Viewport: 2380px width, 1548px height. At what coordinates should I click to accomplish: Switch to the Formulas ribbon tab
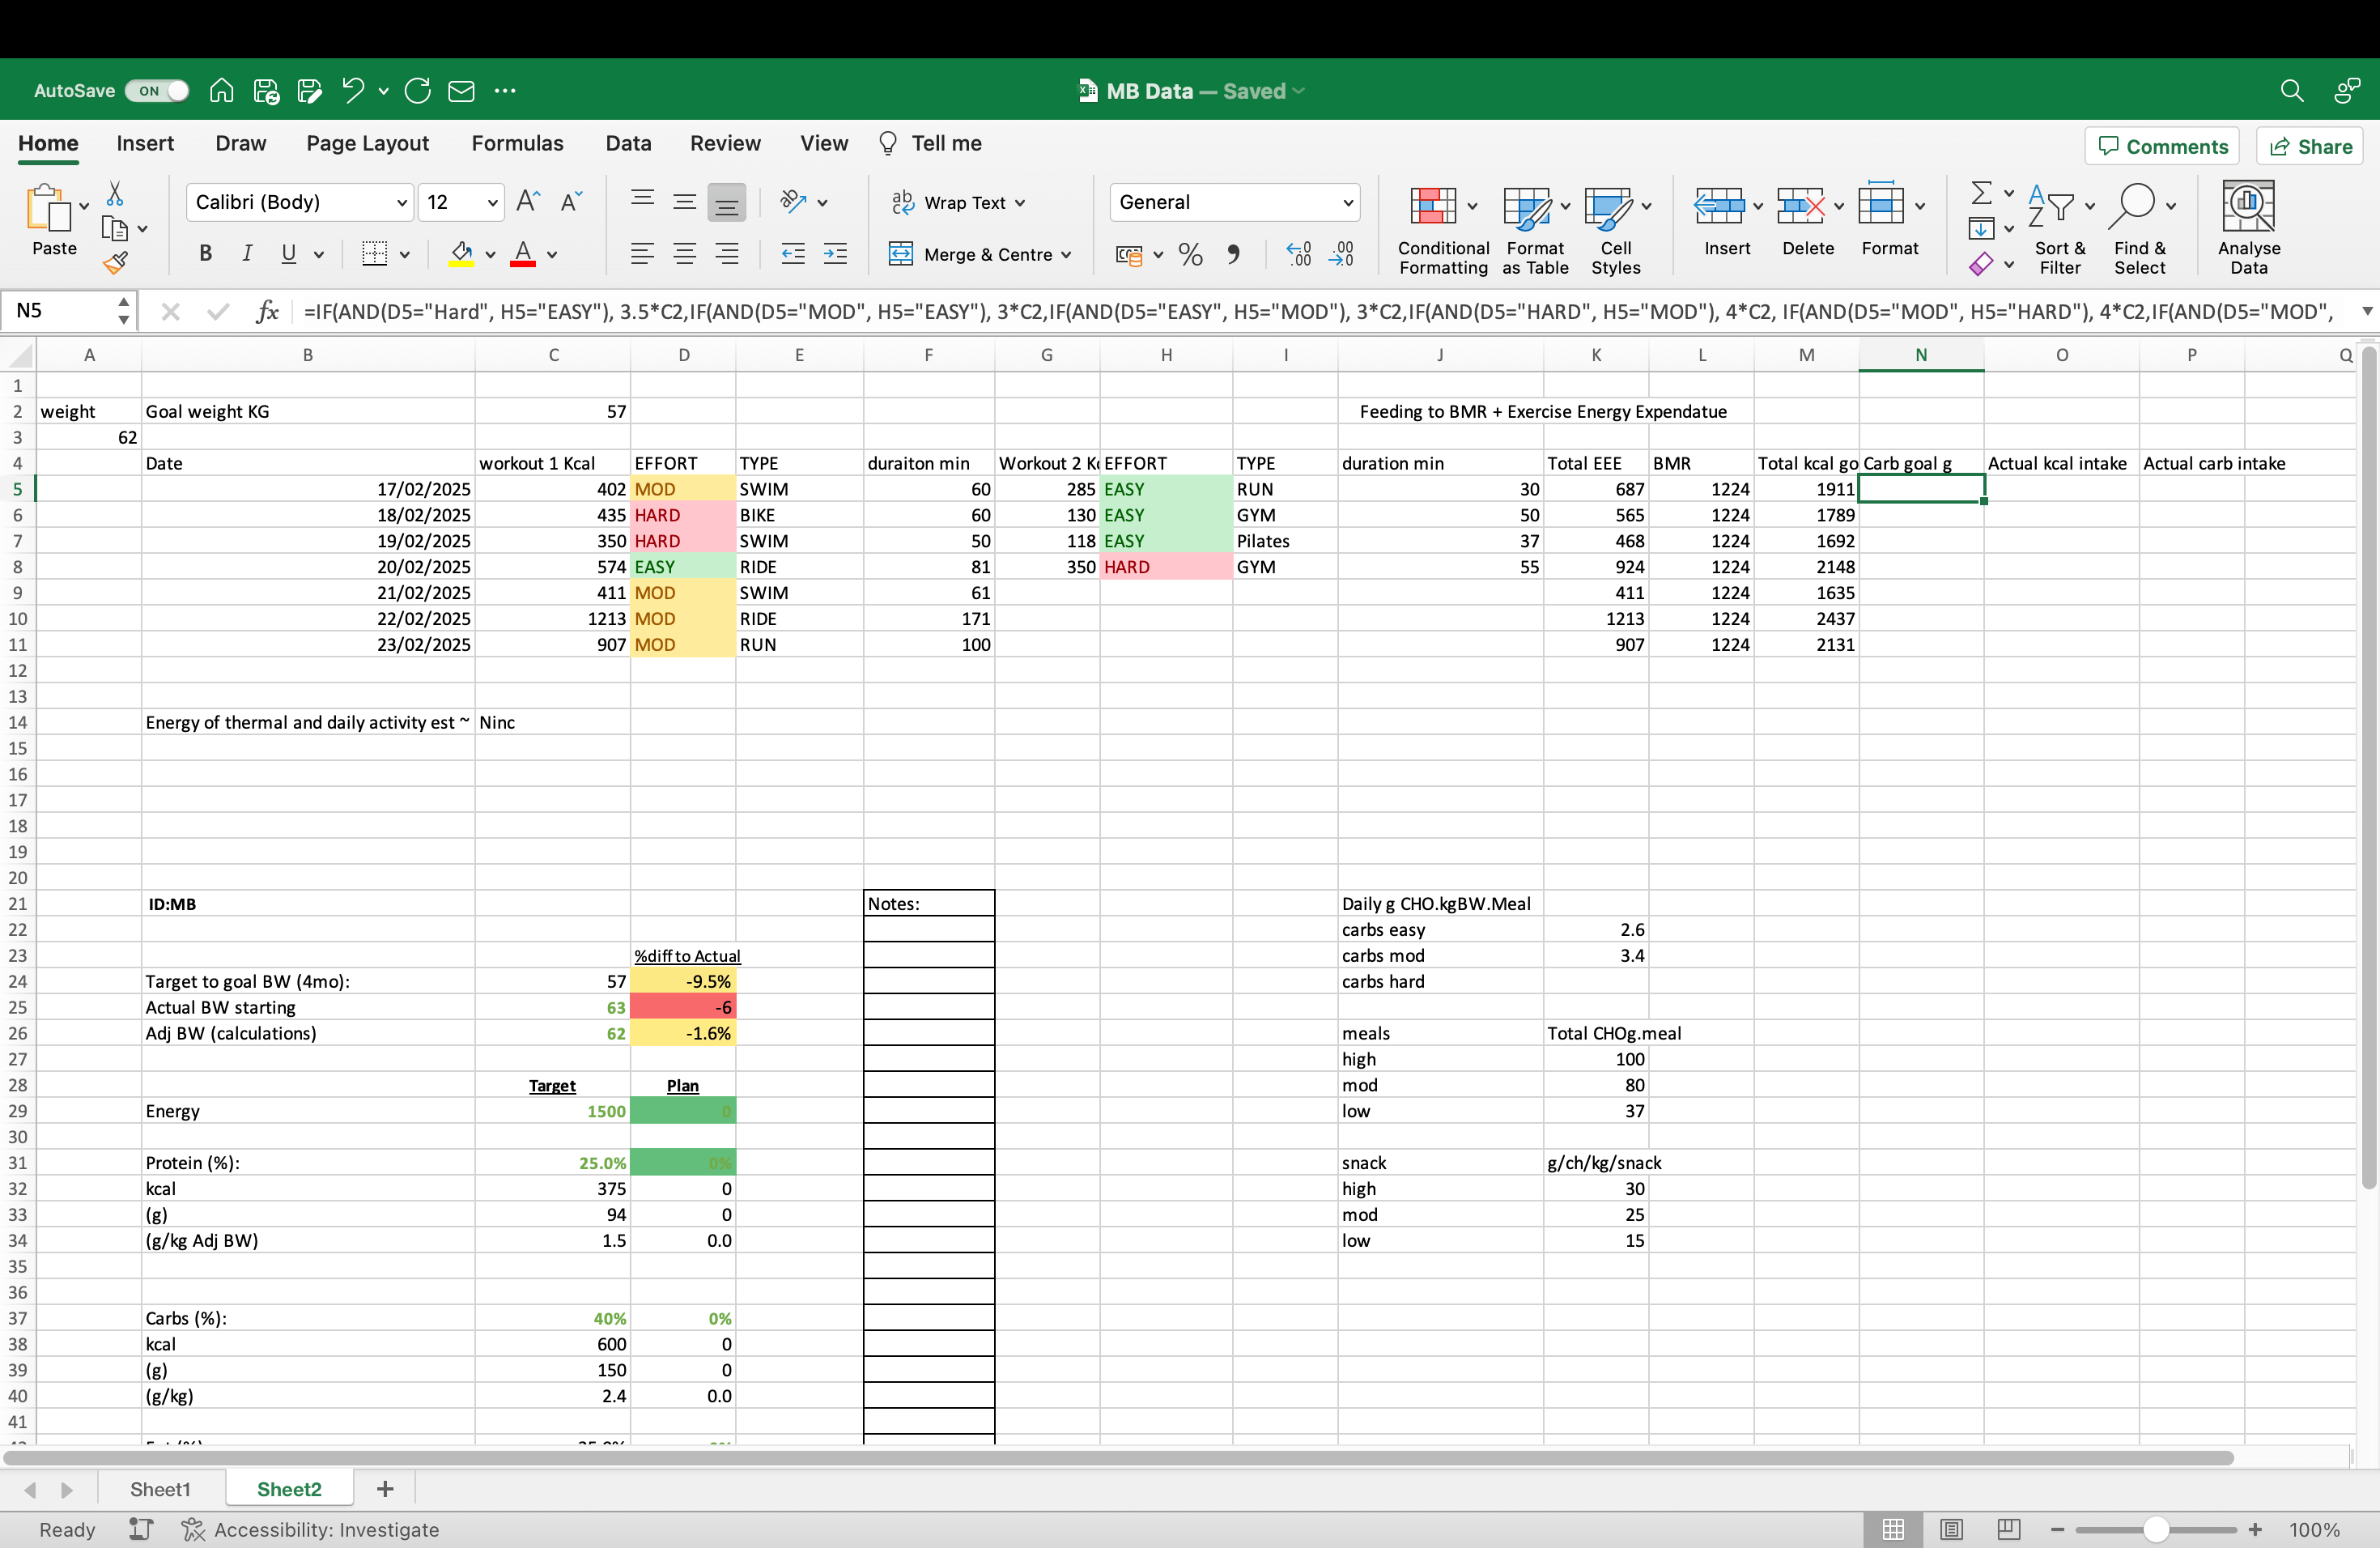(x=517, y=144)
